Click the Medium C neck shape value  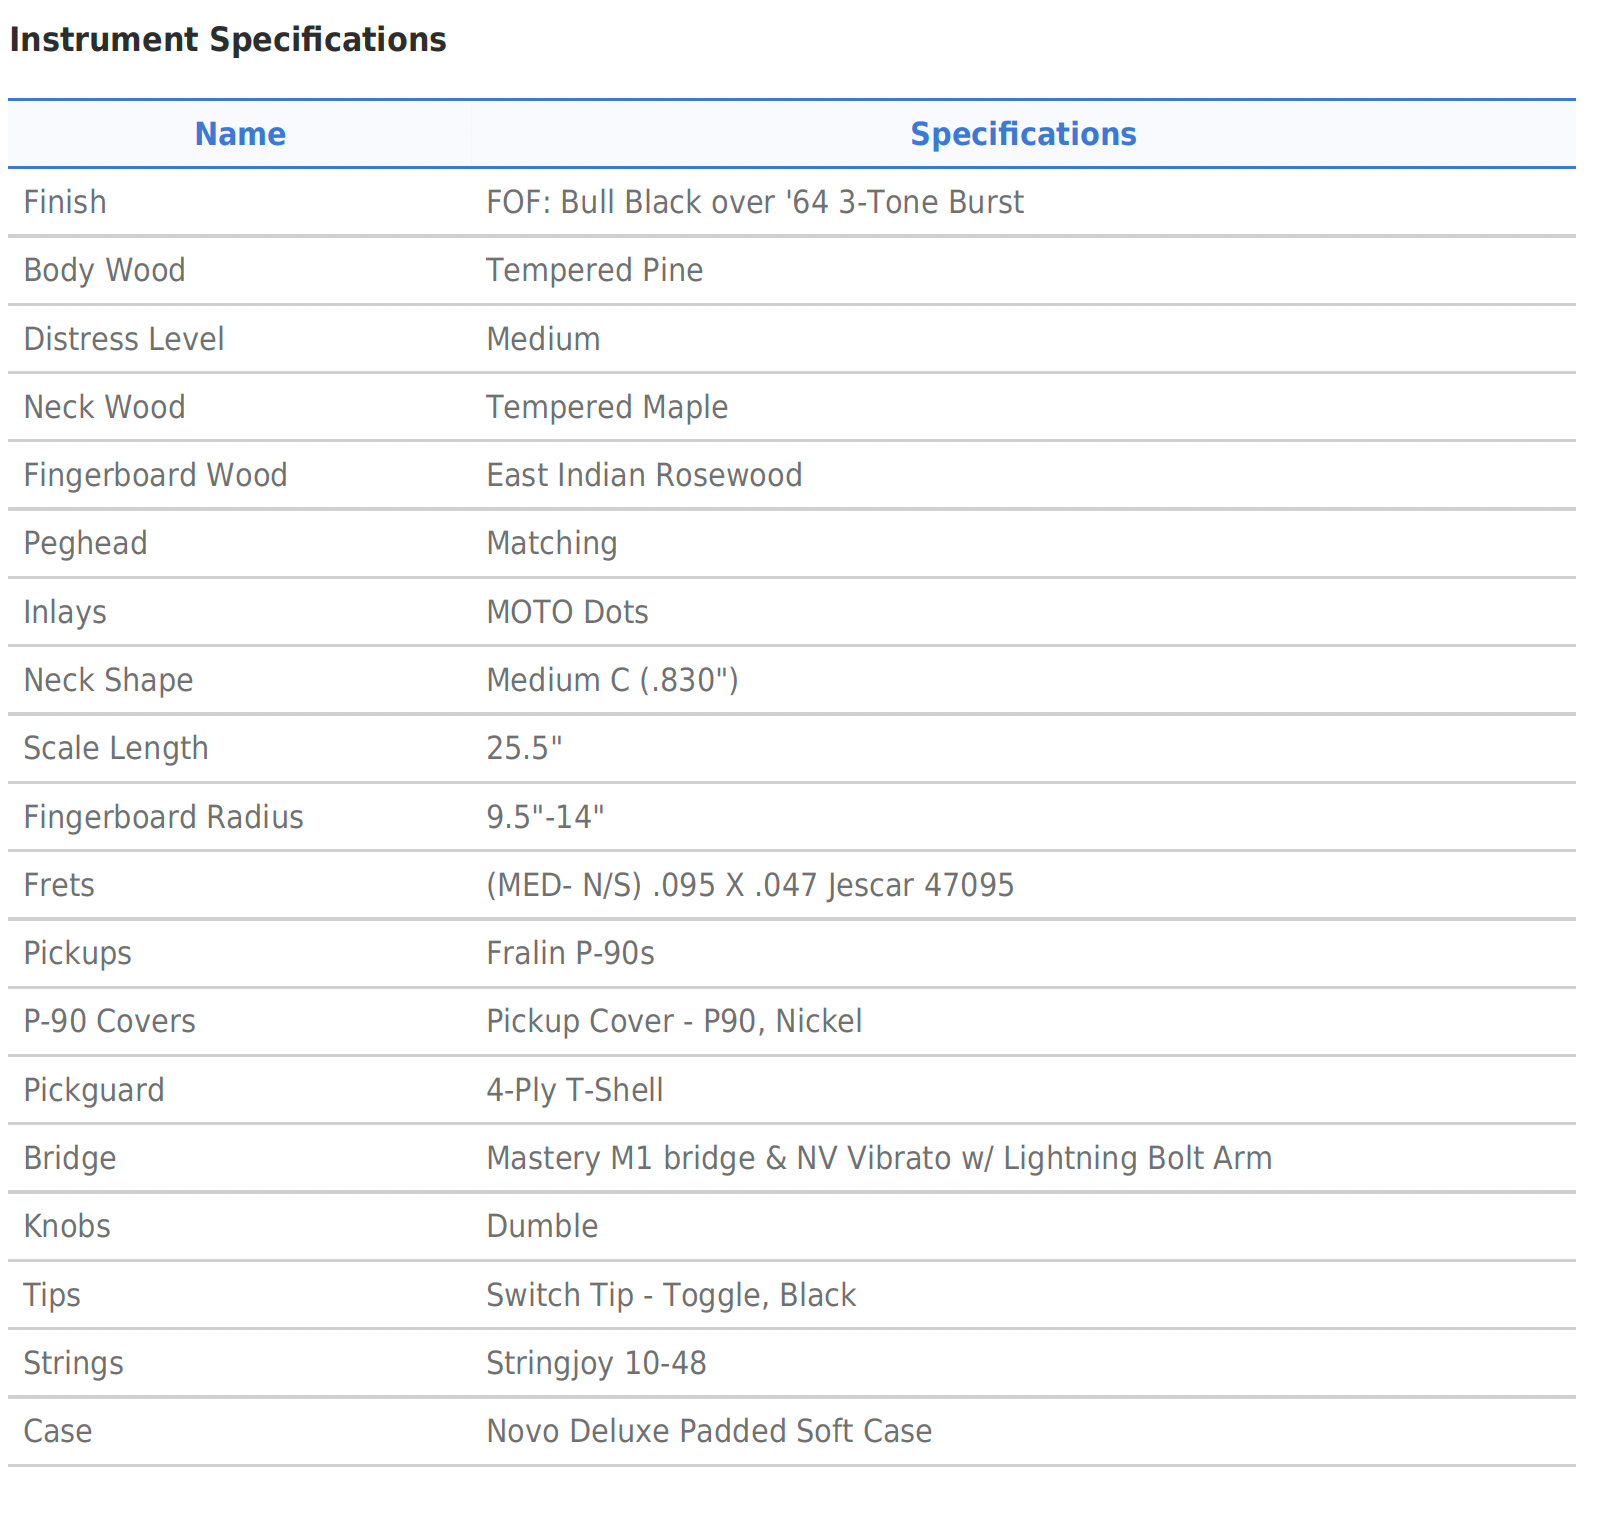click(612, 680)
